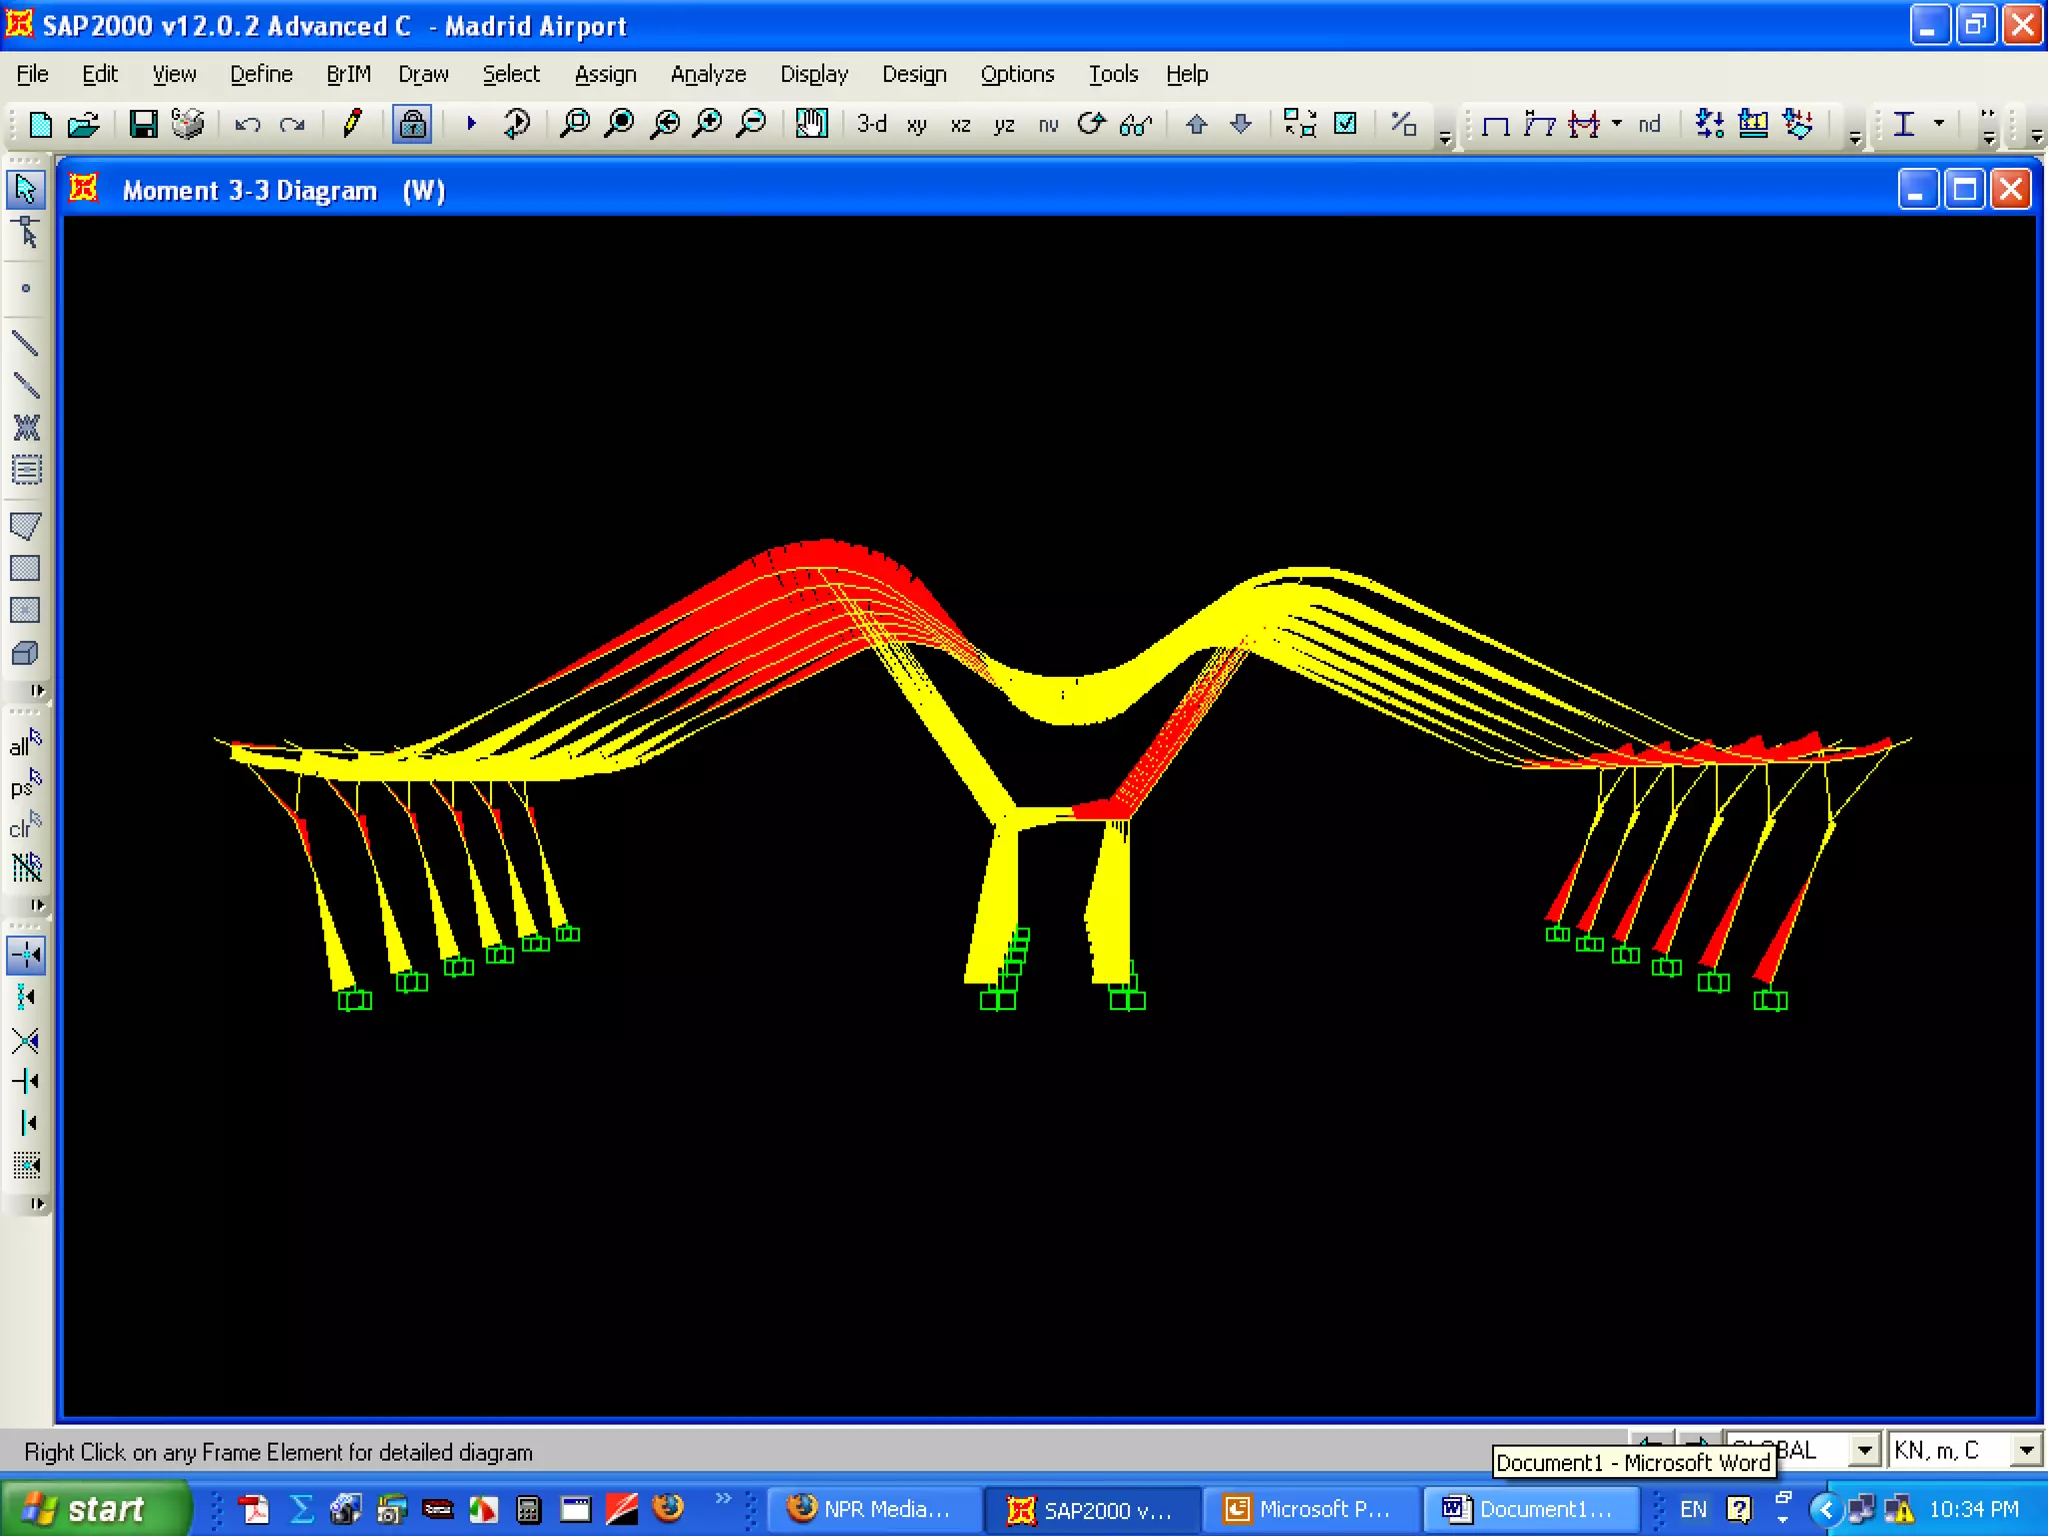The height and width of the screenshot is (1536, 2048).
Task: Click the Rubber Band Zoom magnifier
Action: click(x=575, y=124)
